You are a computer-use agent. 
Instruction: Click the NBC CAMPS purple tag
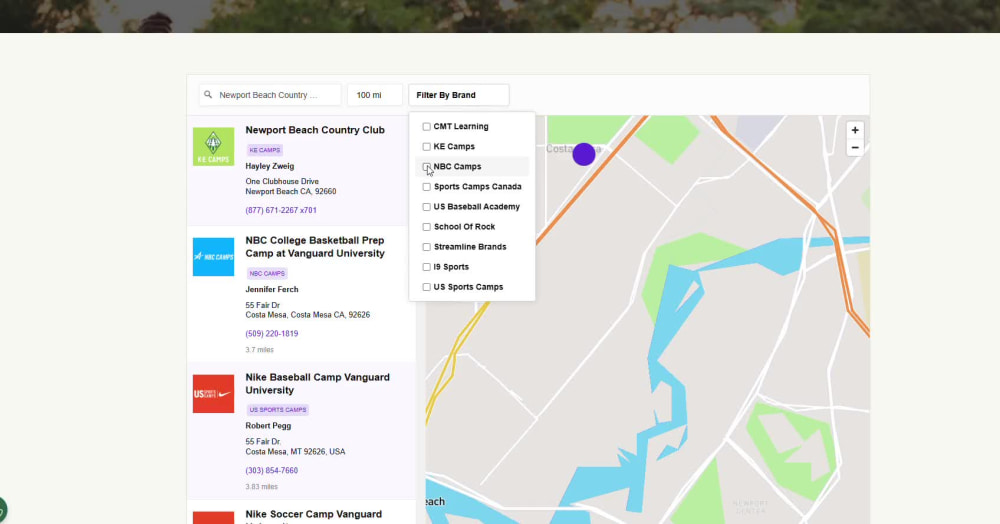coord(267,273)
